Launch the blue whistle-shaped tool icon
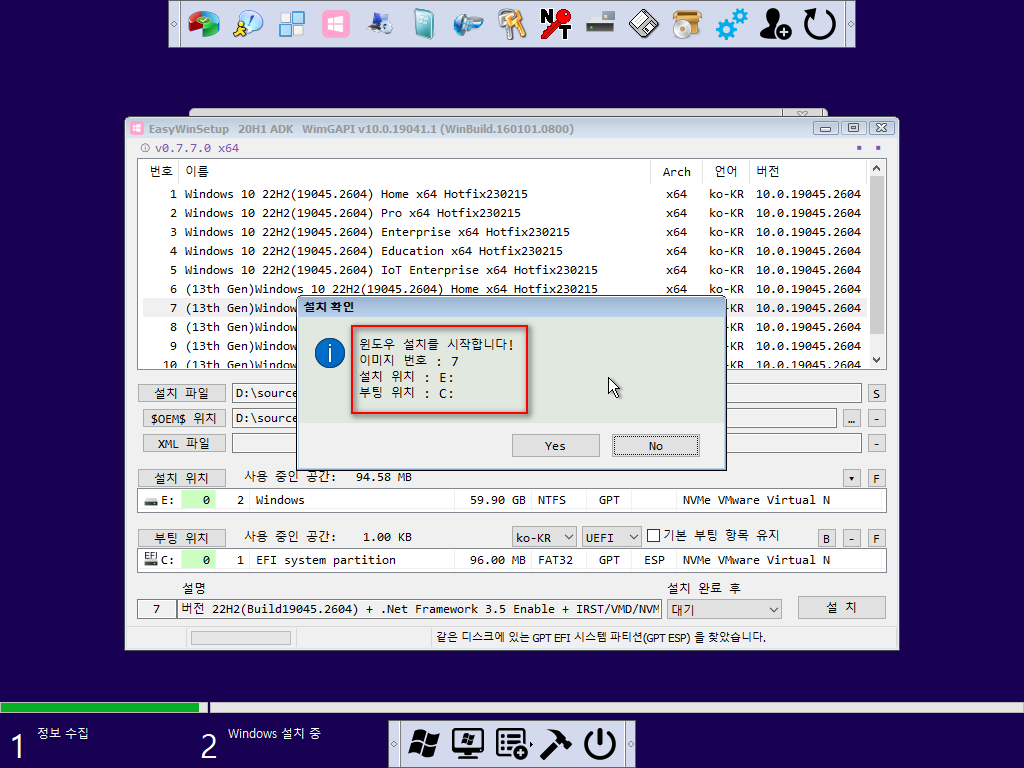The width and height of the screenshot is (1024, 768). coord(468,24)
